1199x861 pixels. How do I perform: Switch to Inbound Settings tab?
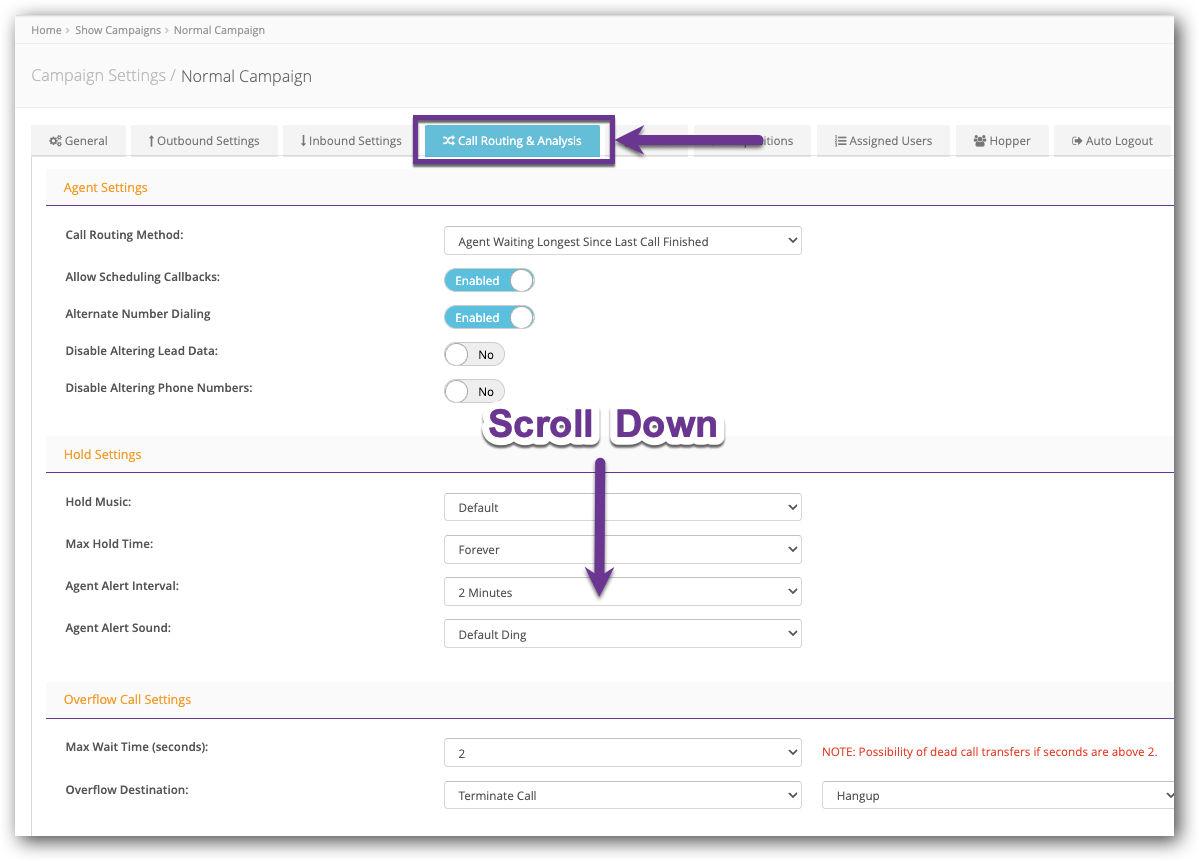(x=351, y=141)
